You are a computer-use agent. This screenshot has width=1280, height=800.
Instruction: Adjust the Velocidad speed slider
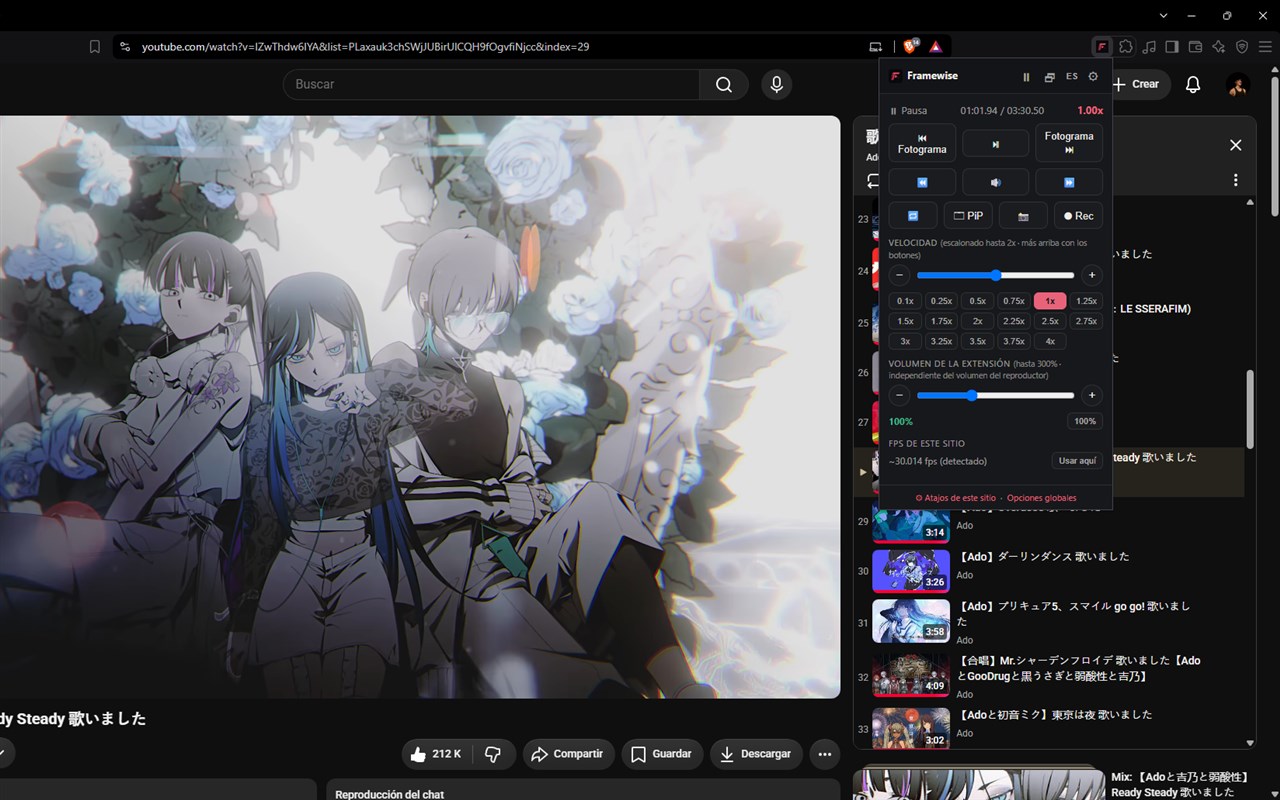996,275
